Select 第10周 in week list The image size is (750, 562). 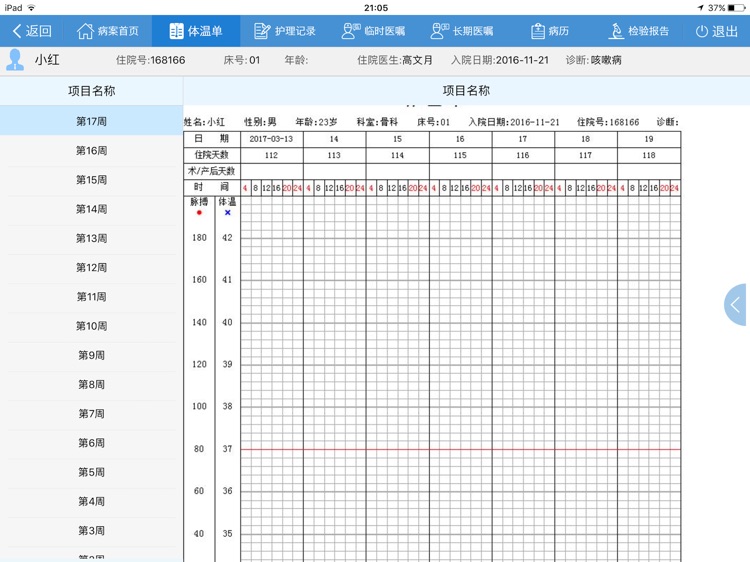(x=91, y=326)
